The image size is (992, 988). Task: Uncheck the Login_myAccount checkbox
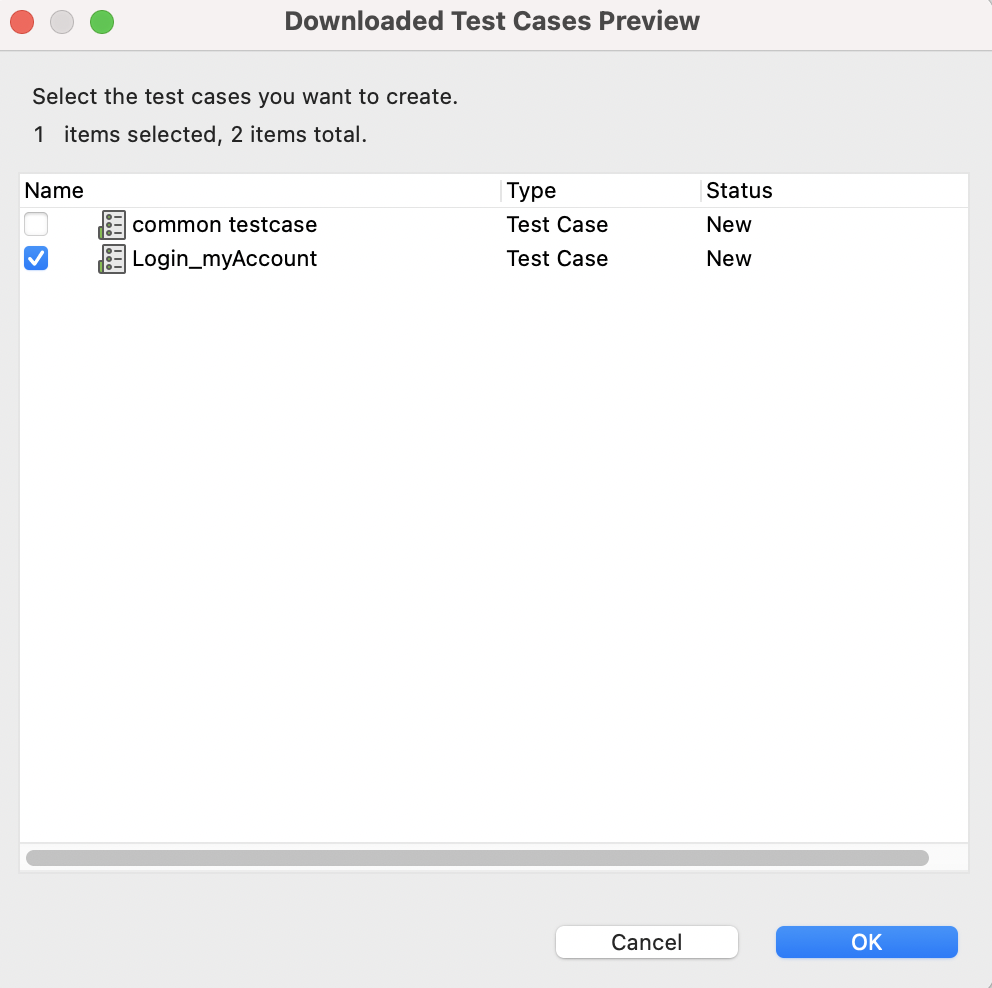[36, 258]
